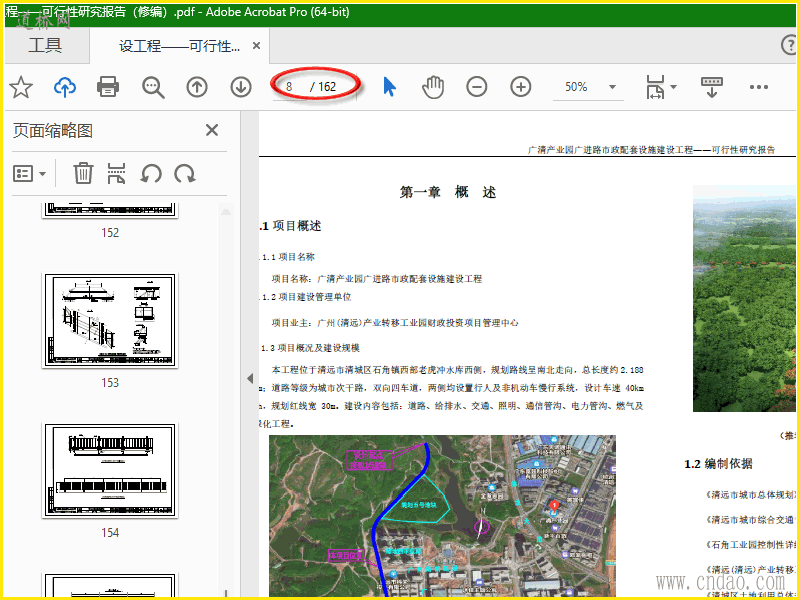The image size is (800, 600).
Task: Expand the page fit options dropdown
Action: coord(673,87)
